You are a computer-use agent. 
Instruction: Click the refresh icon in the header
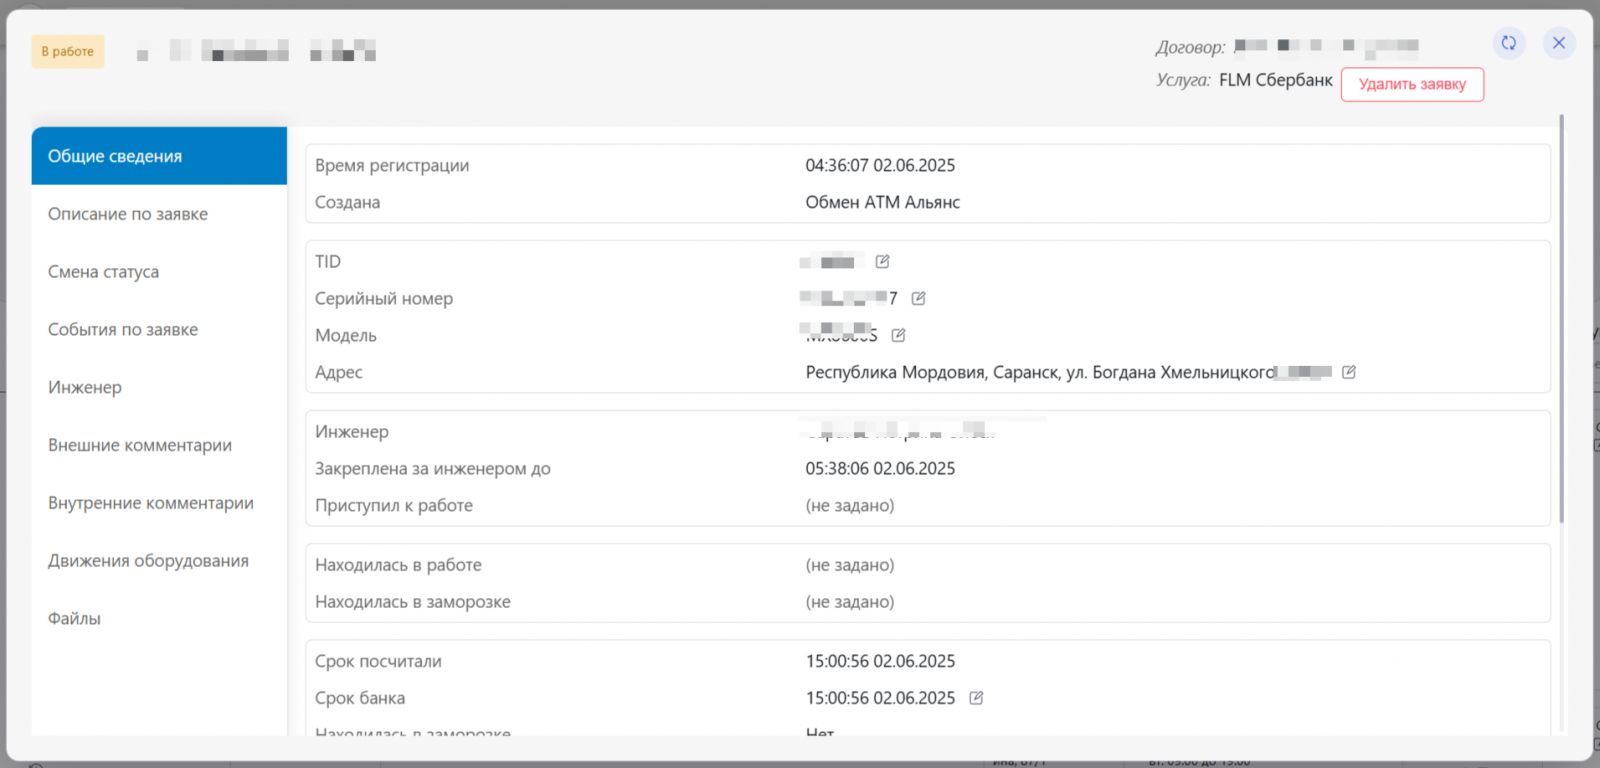click(x=1508, y=43)
